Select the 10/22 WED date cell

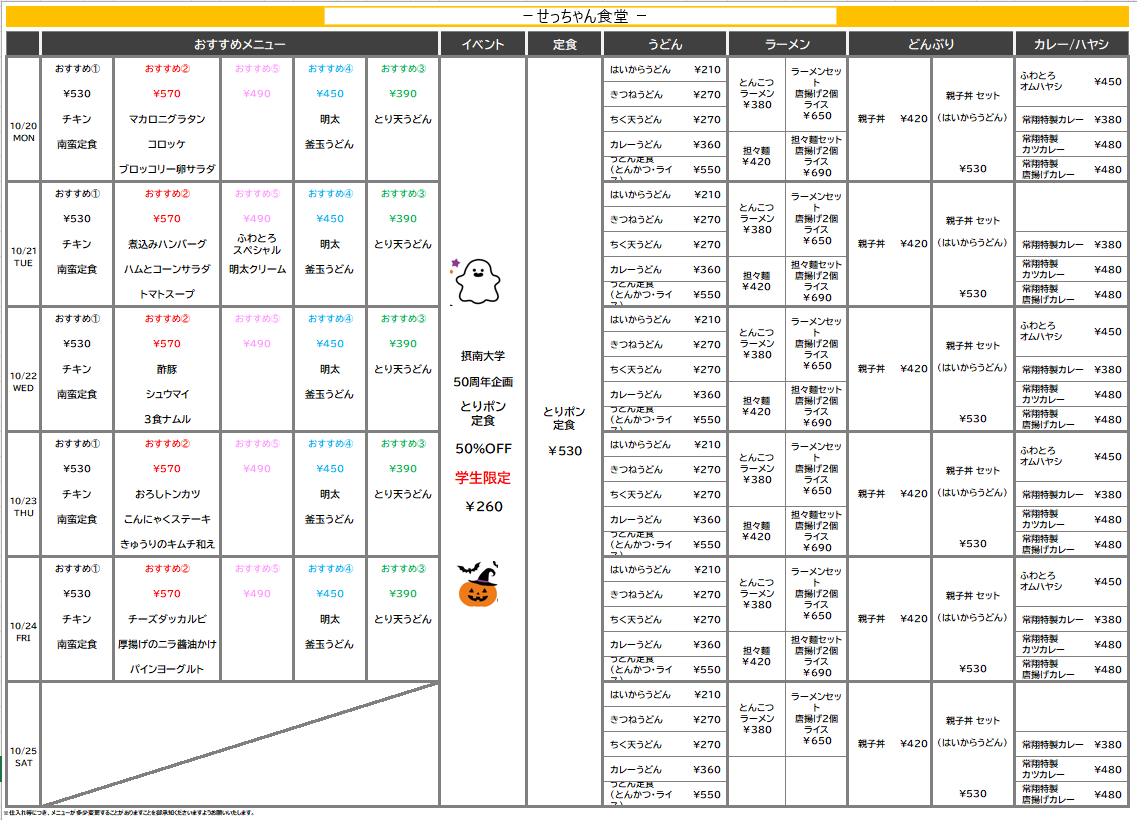pos(23,382)
